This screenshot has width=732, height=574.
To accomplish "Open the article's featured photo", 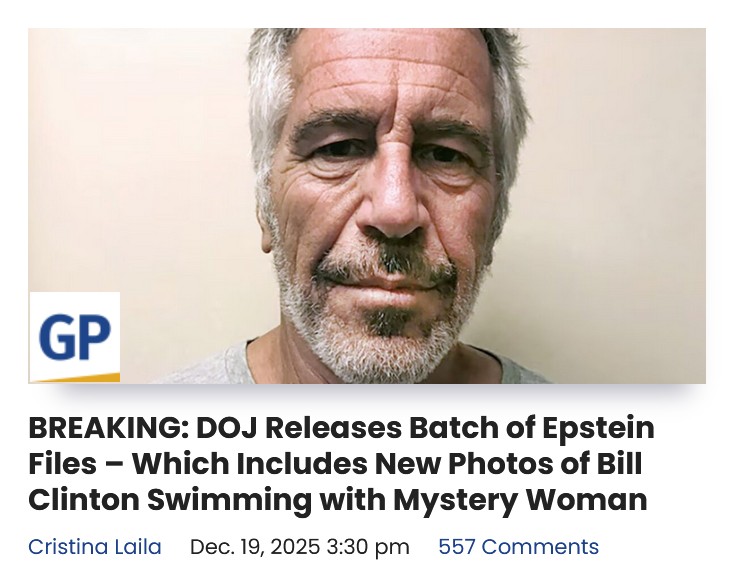I will click(x=367, y=206).
